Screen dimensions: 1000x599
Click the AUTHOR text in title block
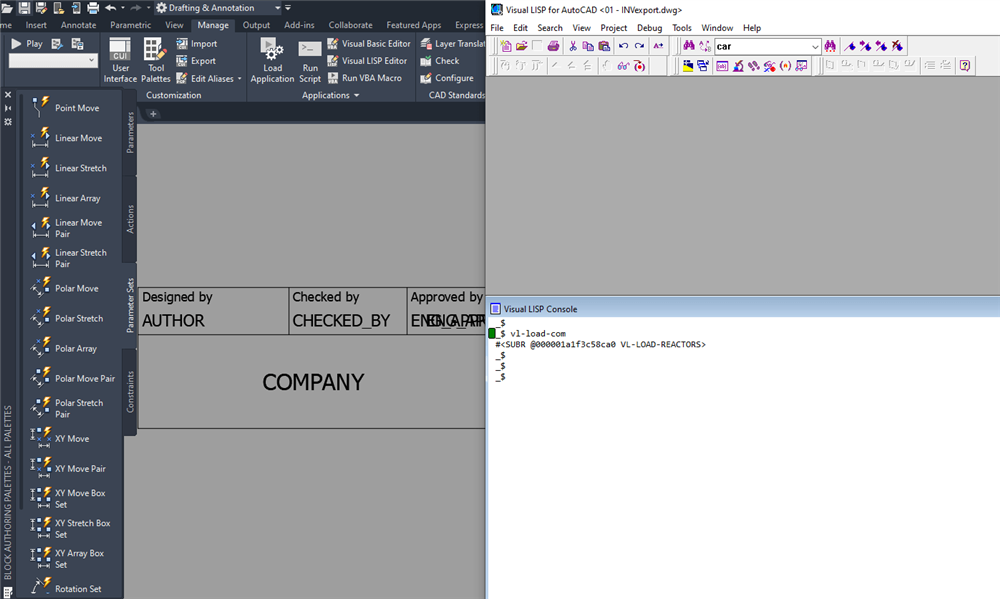point(173,320)
